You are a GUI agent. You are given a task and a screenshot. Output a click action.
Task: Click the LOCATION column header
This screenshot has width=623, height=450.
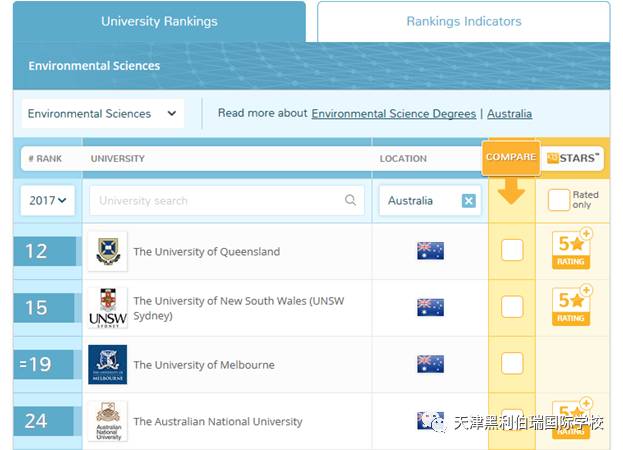[x=403, y=158]
